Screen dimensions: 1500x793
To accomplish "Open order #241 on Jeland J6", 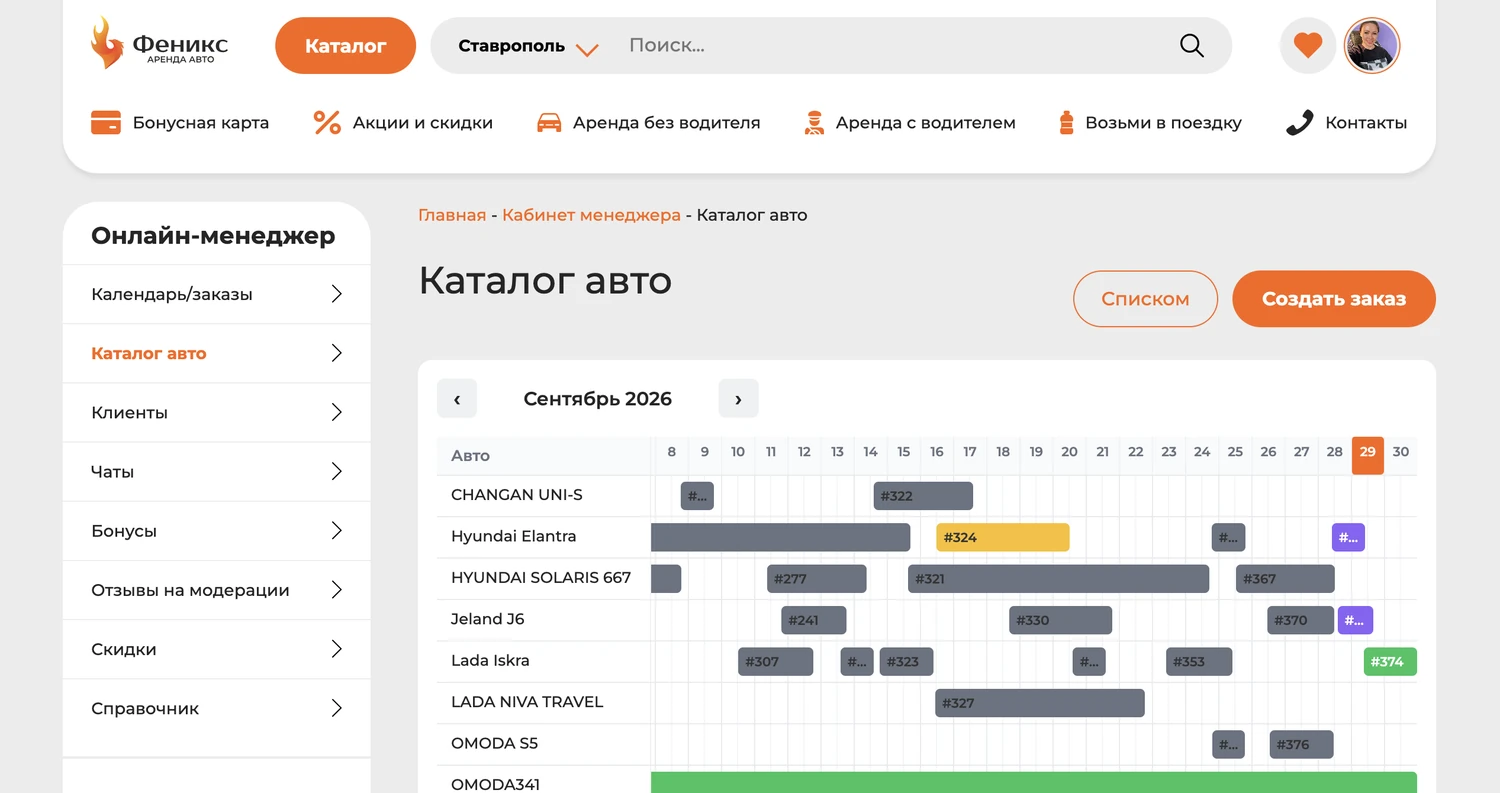I will pos(814,620).
